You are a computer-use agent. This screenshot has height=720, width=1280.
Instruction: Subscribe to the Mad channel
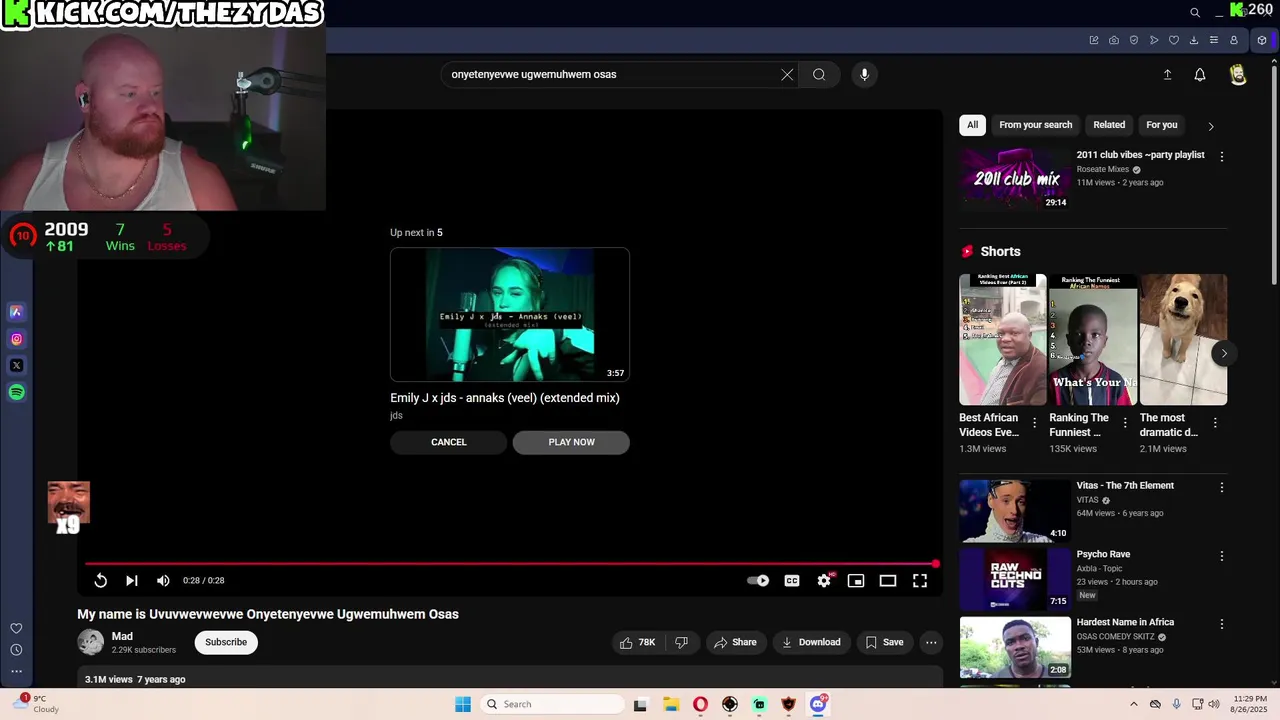(x=226, y=642)
